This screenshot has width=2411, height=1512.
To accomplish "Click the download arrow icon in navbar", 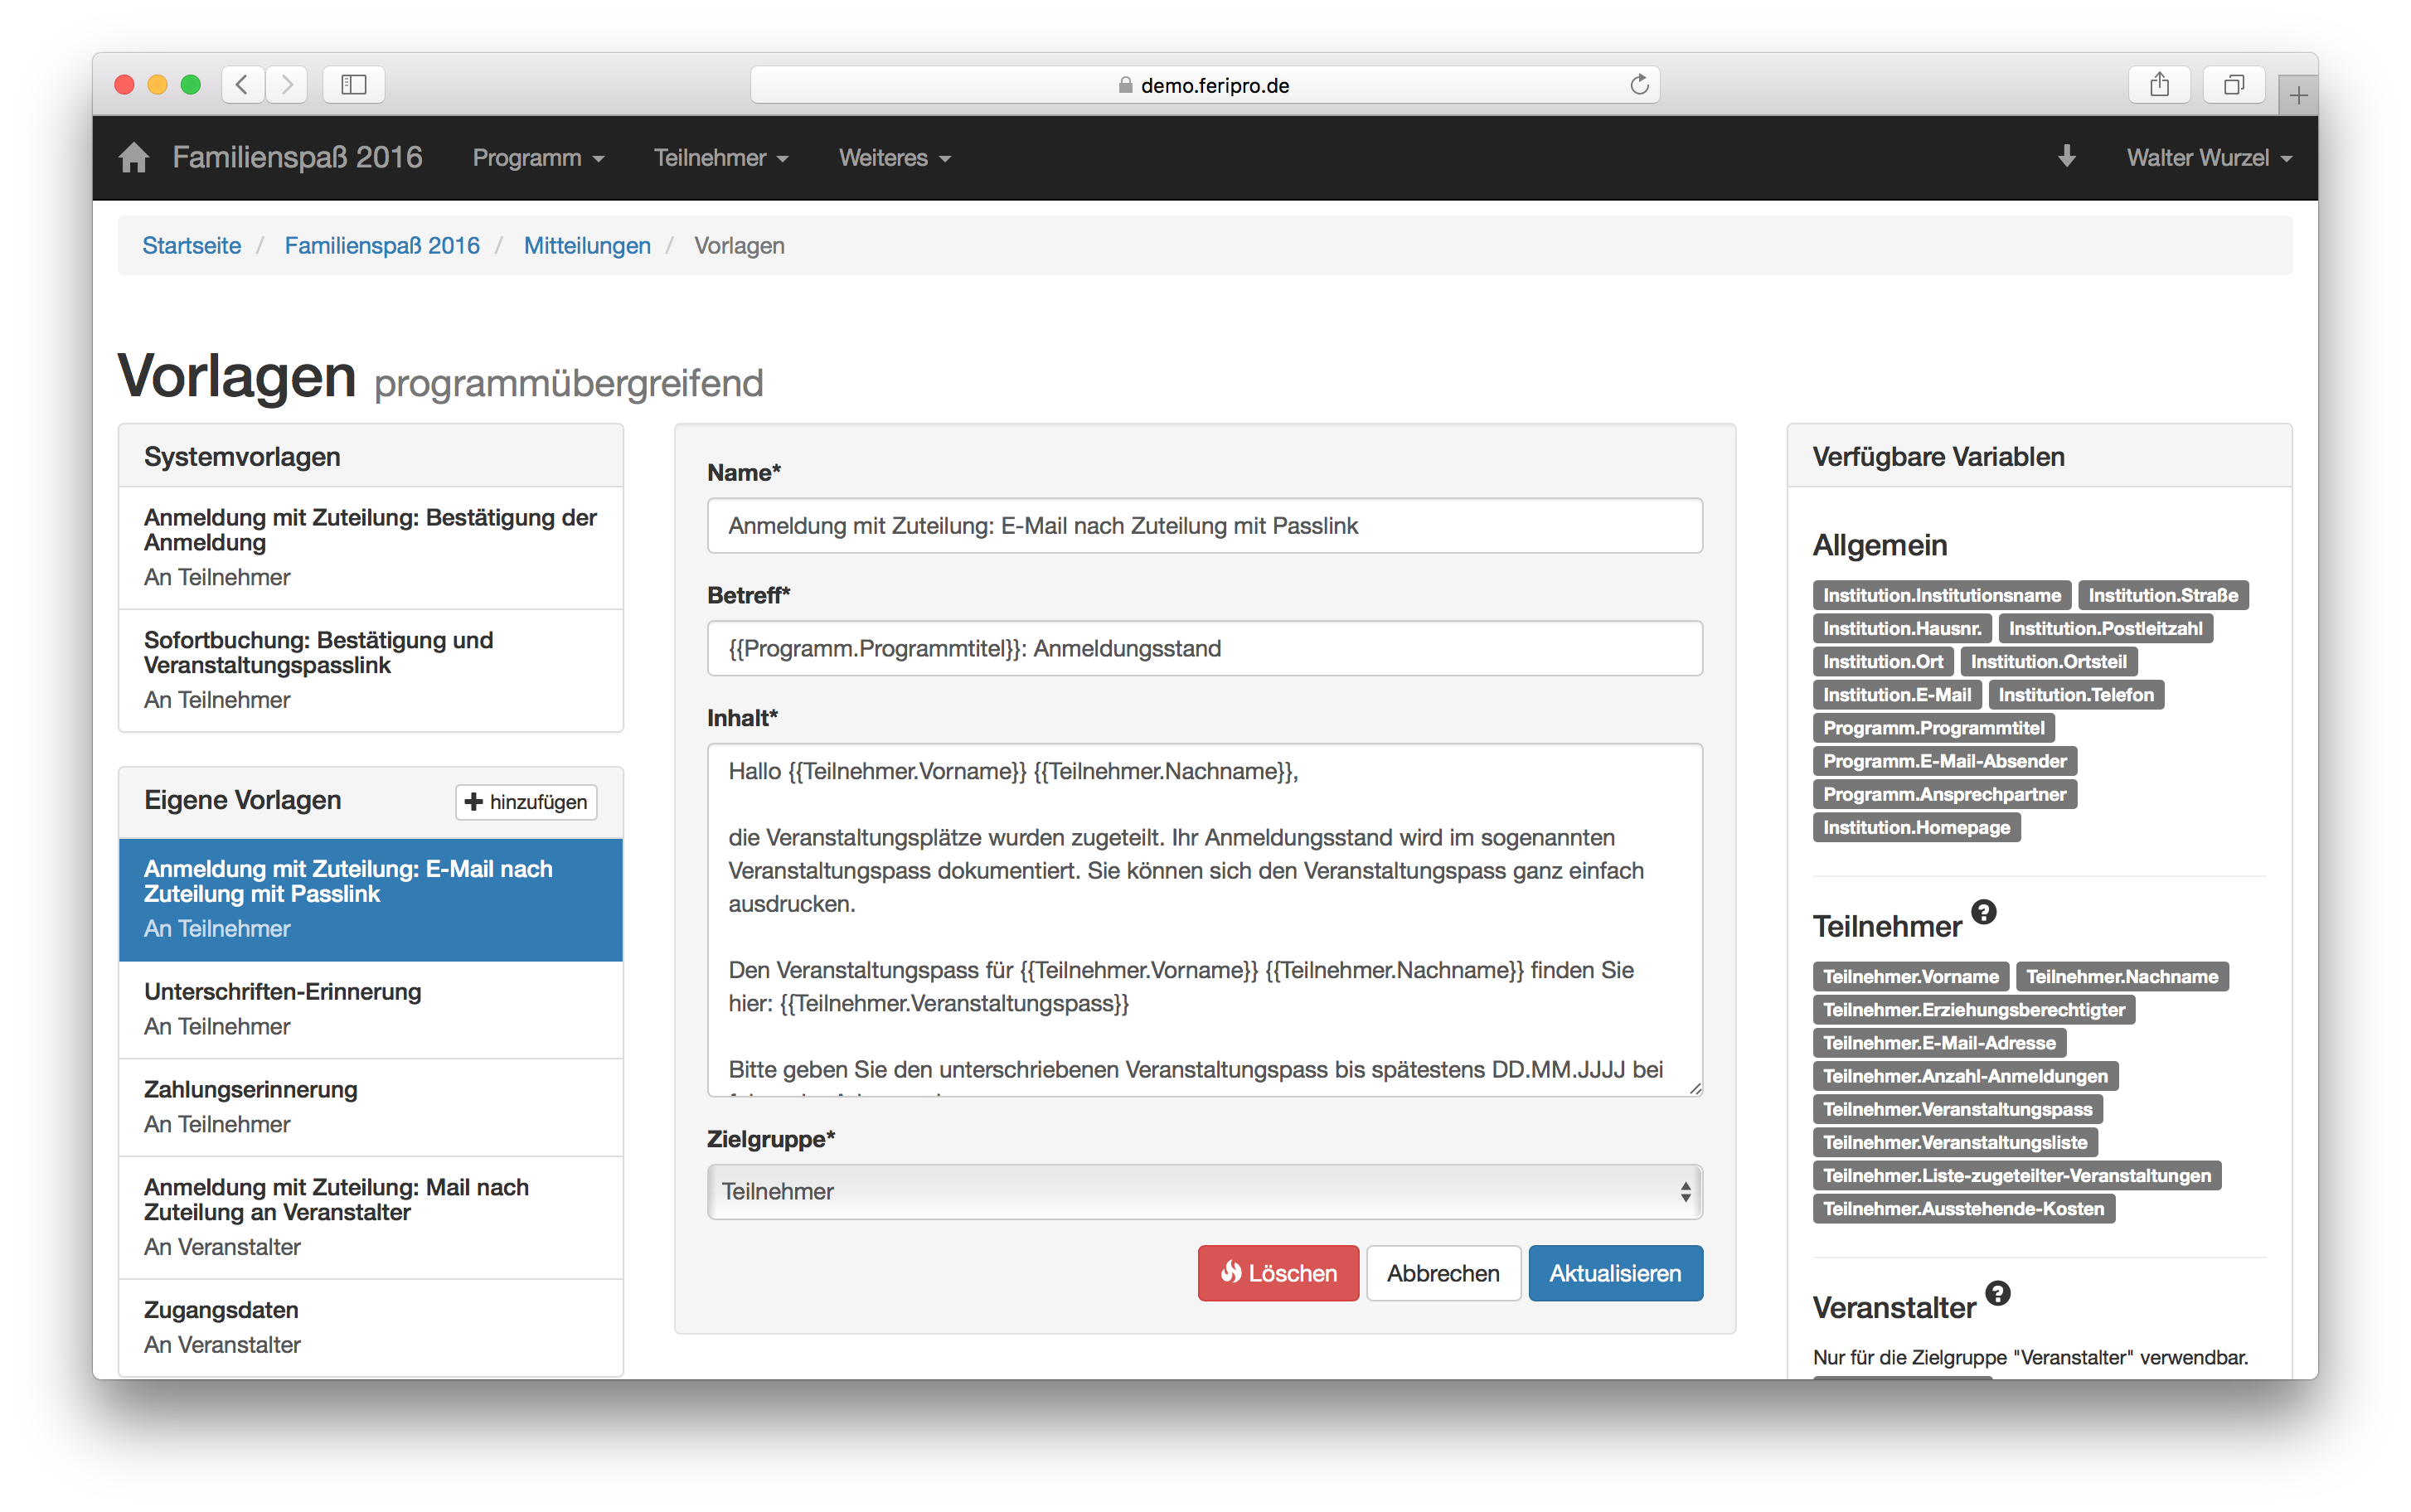I will (2066, 157).
